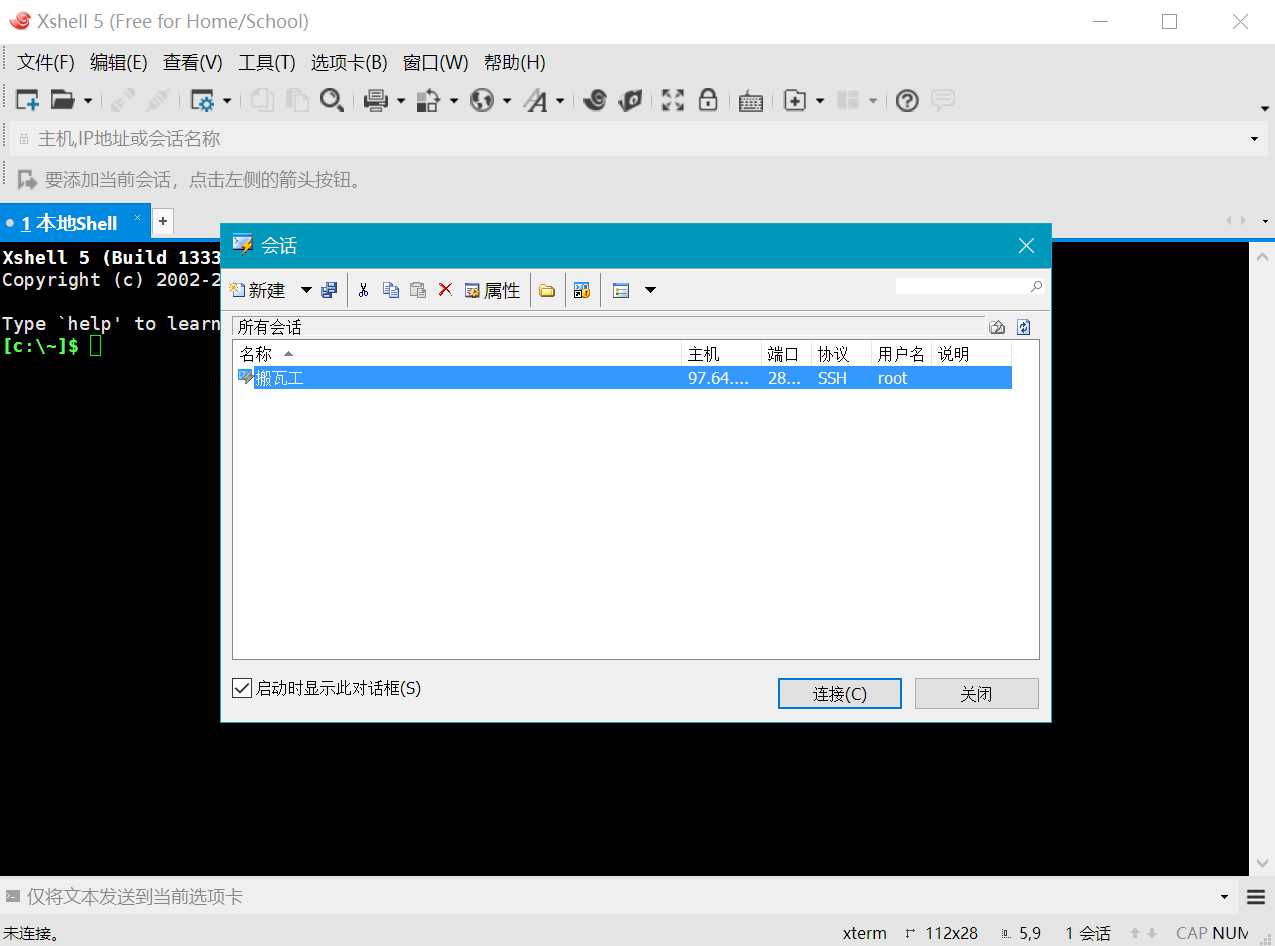
Task: Open 文件(F) menu
Action: pos(46,63)
